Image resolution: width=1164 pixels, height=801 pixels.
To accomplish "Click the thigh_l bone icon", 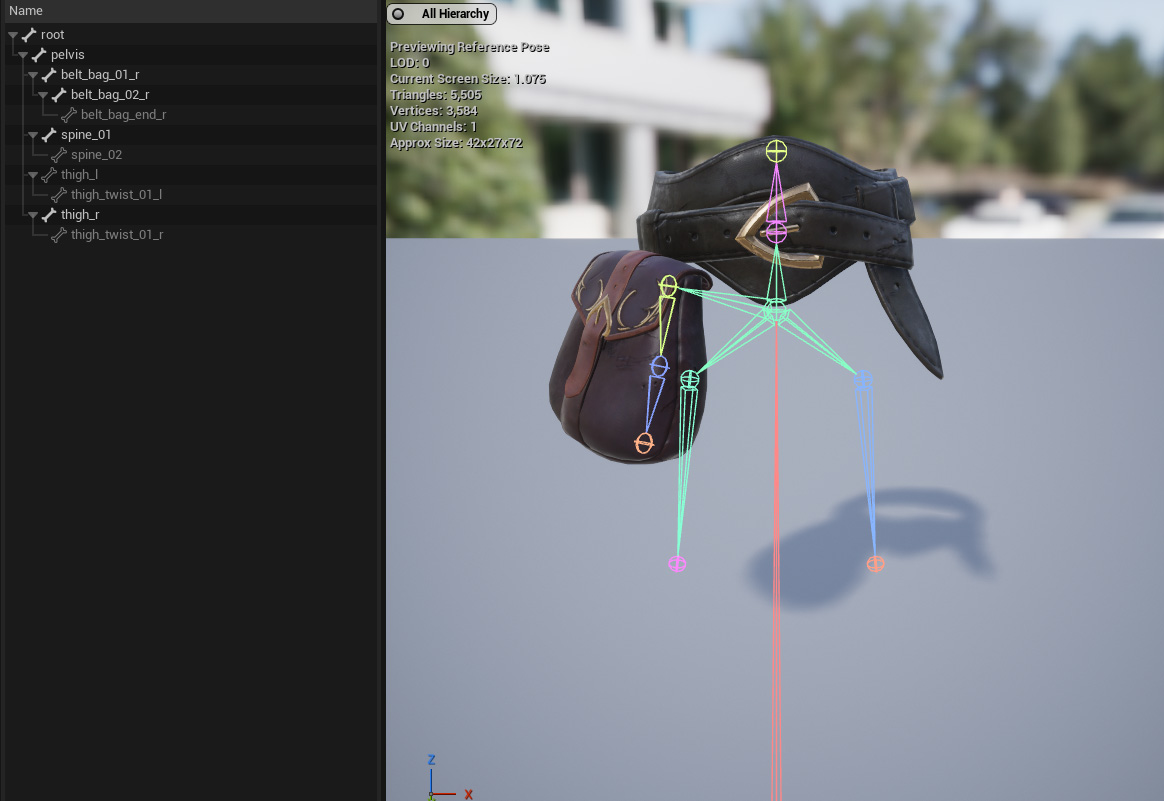I will click(x=49, y=175).
